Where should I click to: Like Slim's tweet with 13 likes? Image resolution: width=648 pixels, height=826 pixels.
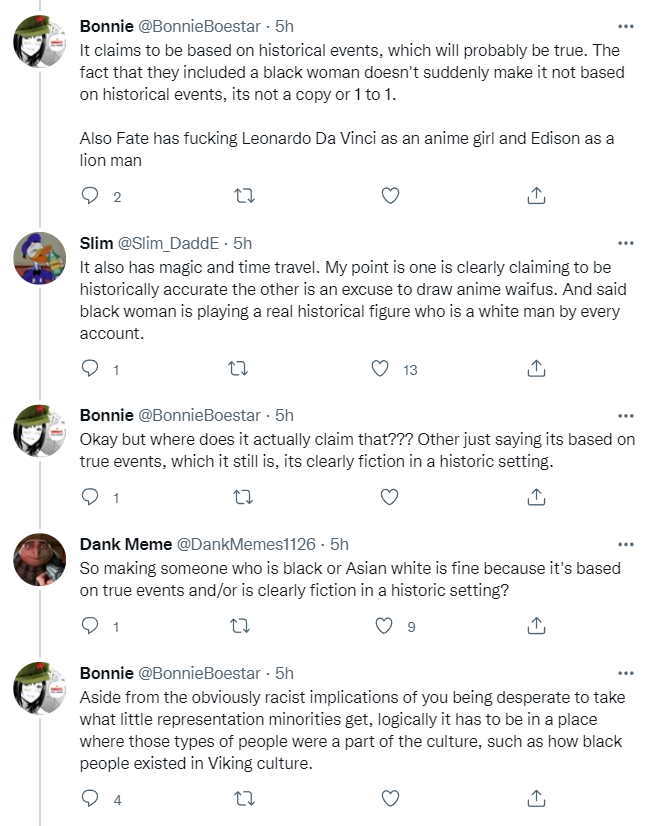380,369
